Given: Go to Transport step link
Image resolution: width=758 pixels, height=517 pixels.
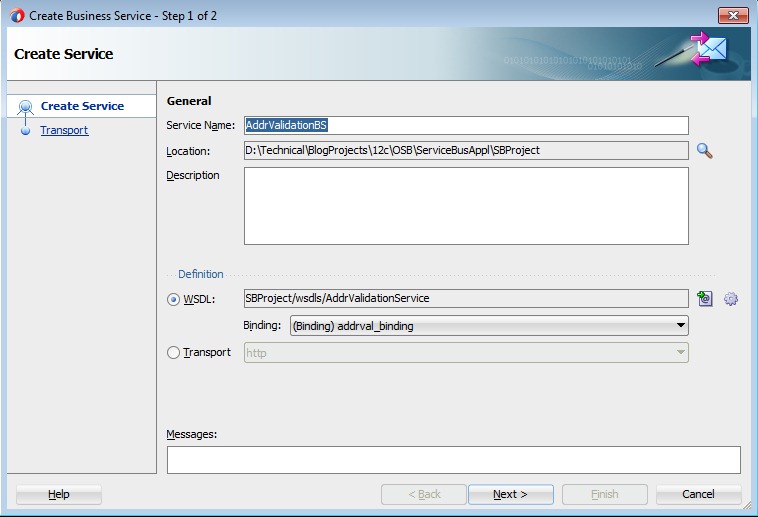Looking at the screenshot, I should coord(64,130).
